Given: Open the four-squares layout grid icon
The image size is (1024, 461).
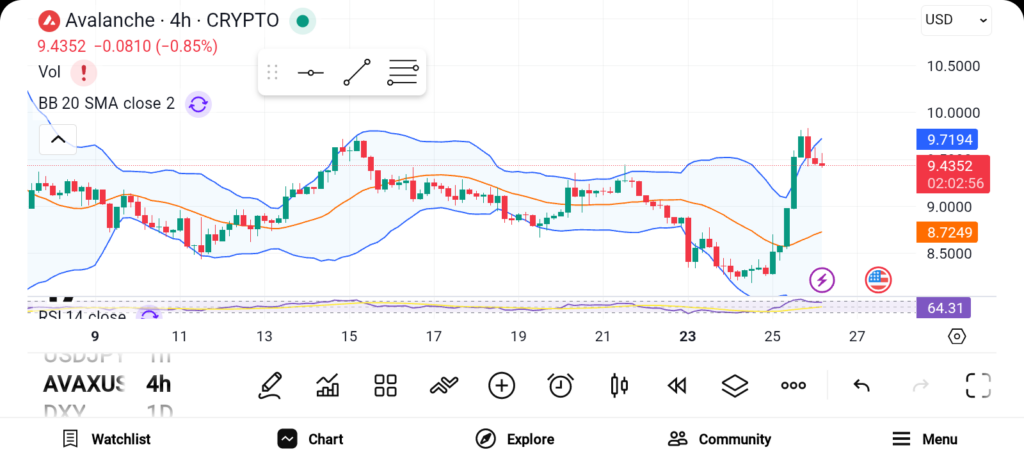Looking at the screenshot, I should point(385,385).
